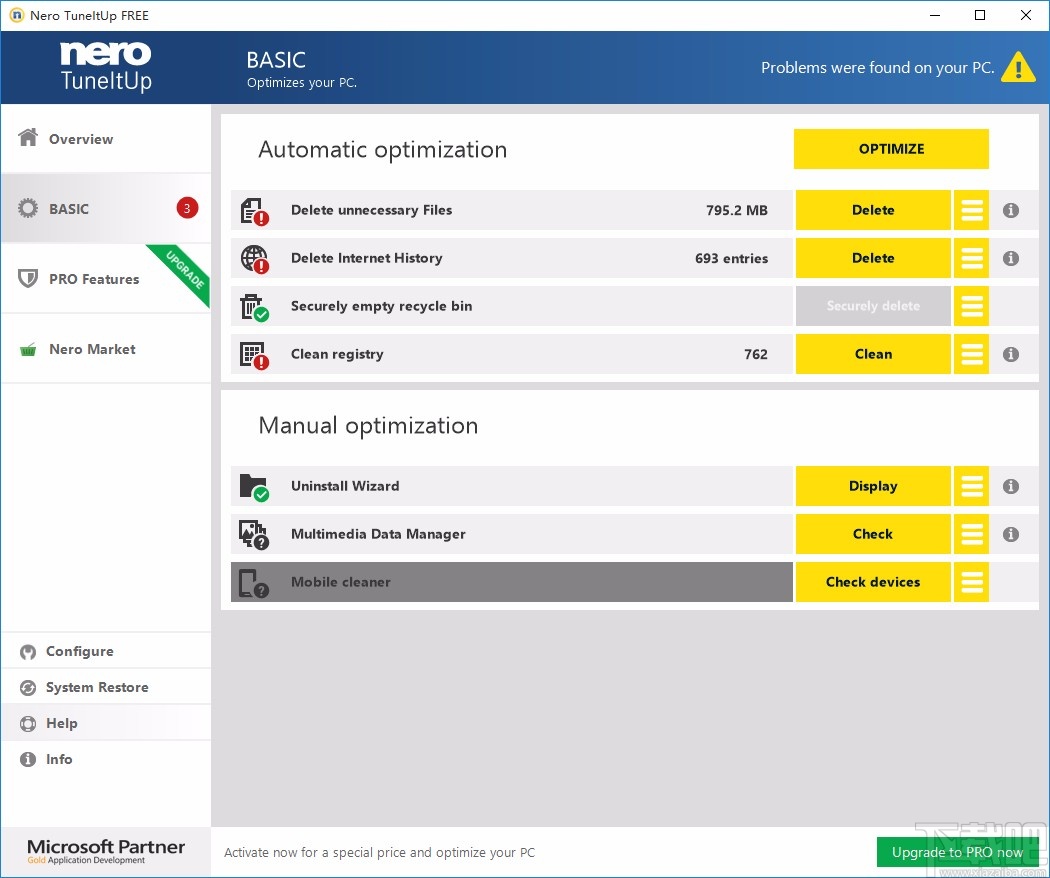Click 'Problems were found on your PC.' text
1050x878 pixels.
[877, 68]
